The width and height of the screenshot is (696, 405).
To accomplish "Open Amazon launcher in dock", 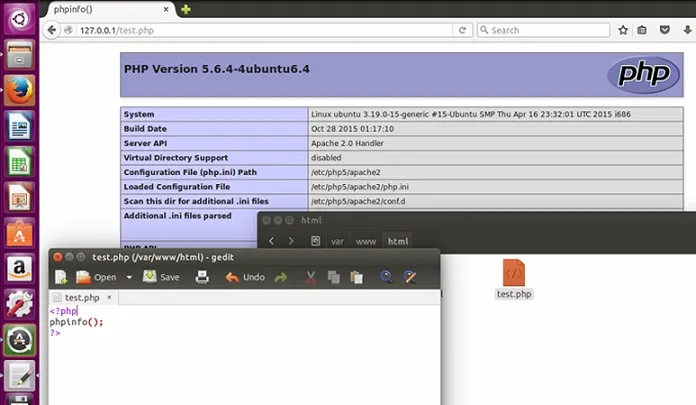I will click(19, 269).
